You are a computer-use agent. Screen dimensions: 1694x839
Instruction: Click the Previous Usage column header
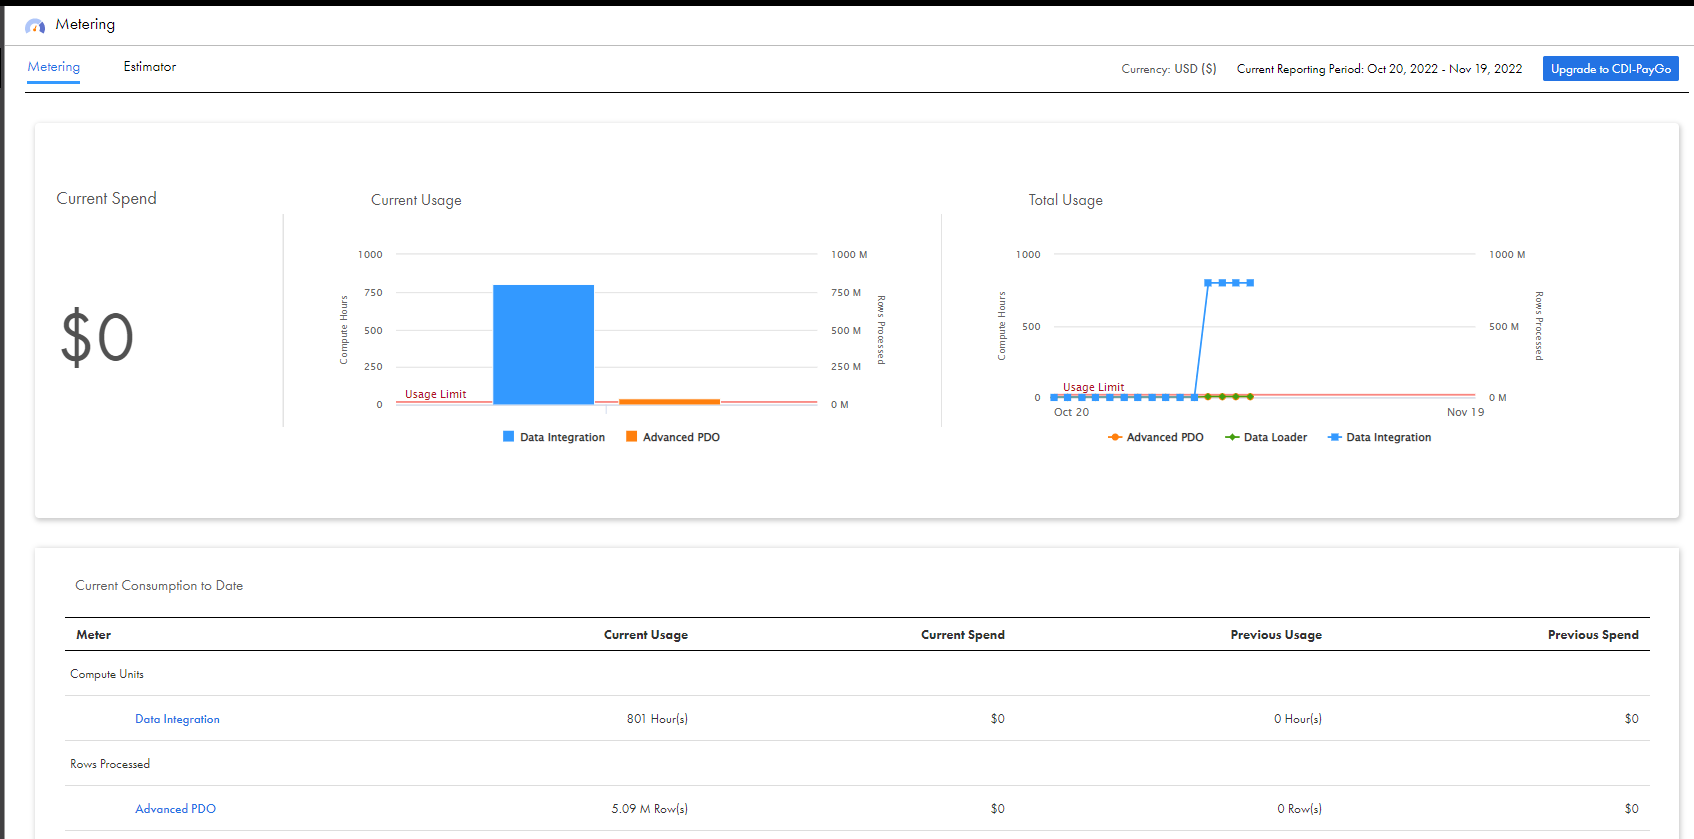pos(1276,635)
